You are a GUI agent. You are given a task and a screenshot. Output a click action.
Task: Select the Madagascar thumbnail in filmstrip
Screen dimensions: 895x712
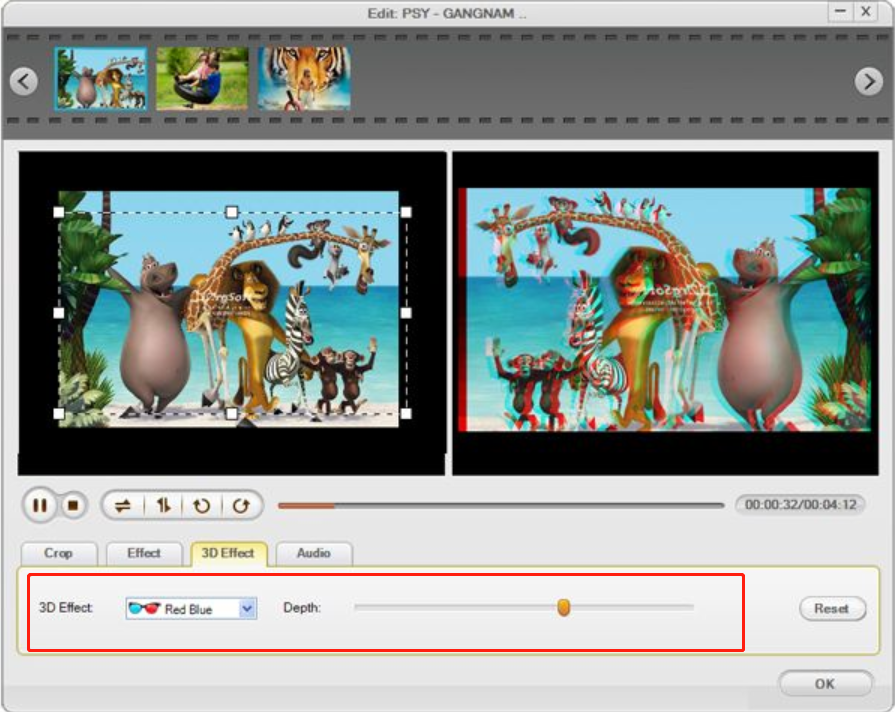pos(100,79)
